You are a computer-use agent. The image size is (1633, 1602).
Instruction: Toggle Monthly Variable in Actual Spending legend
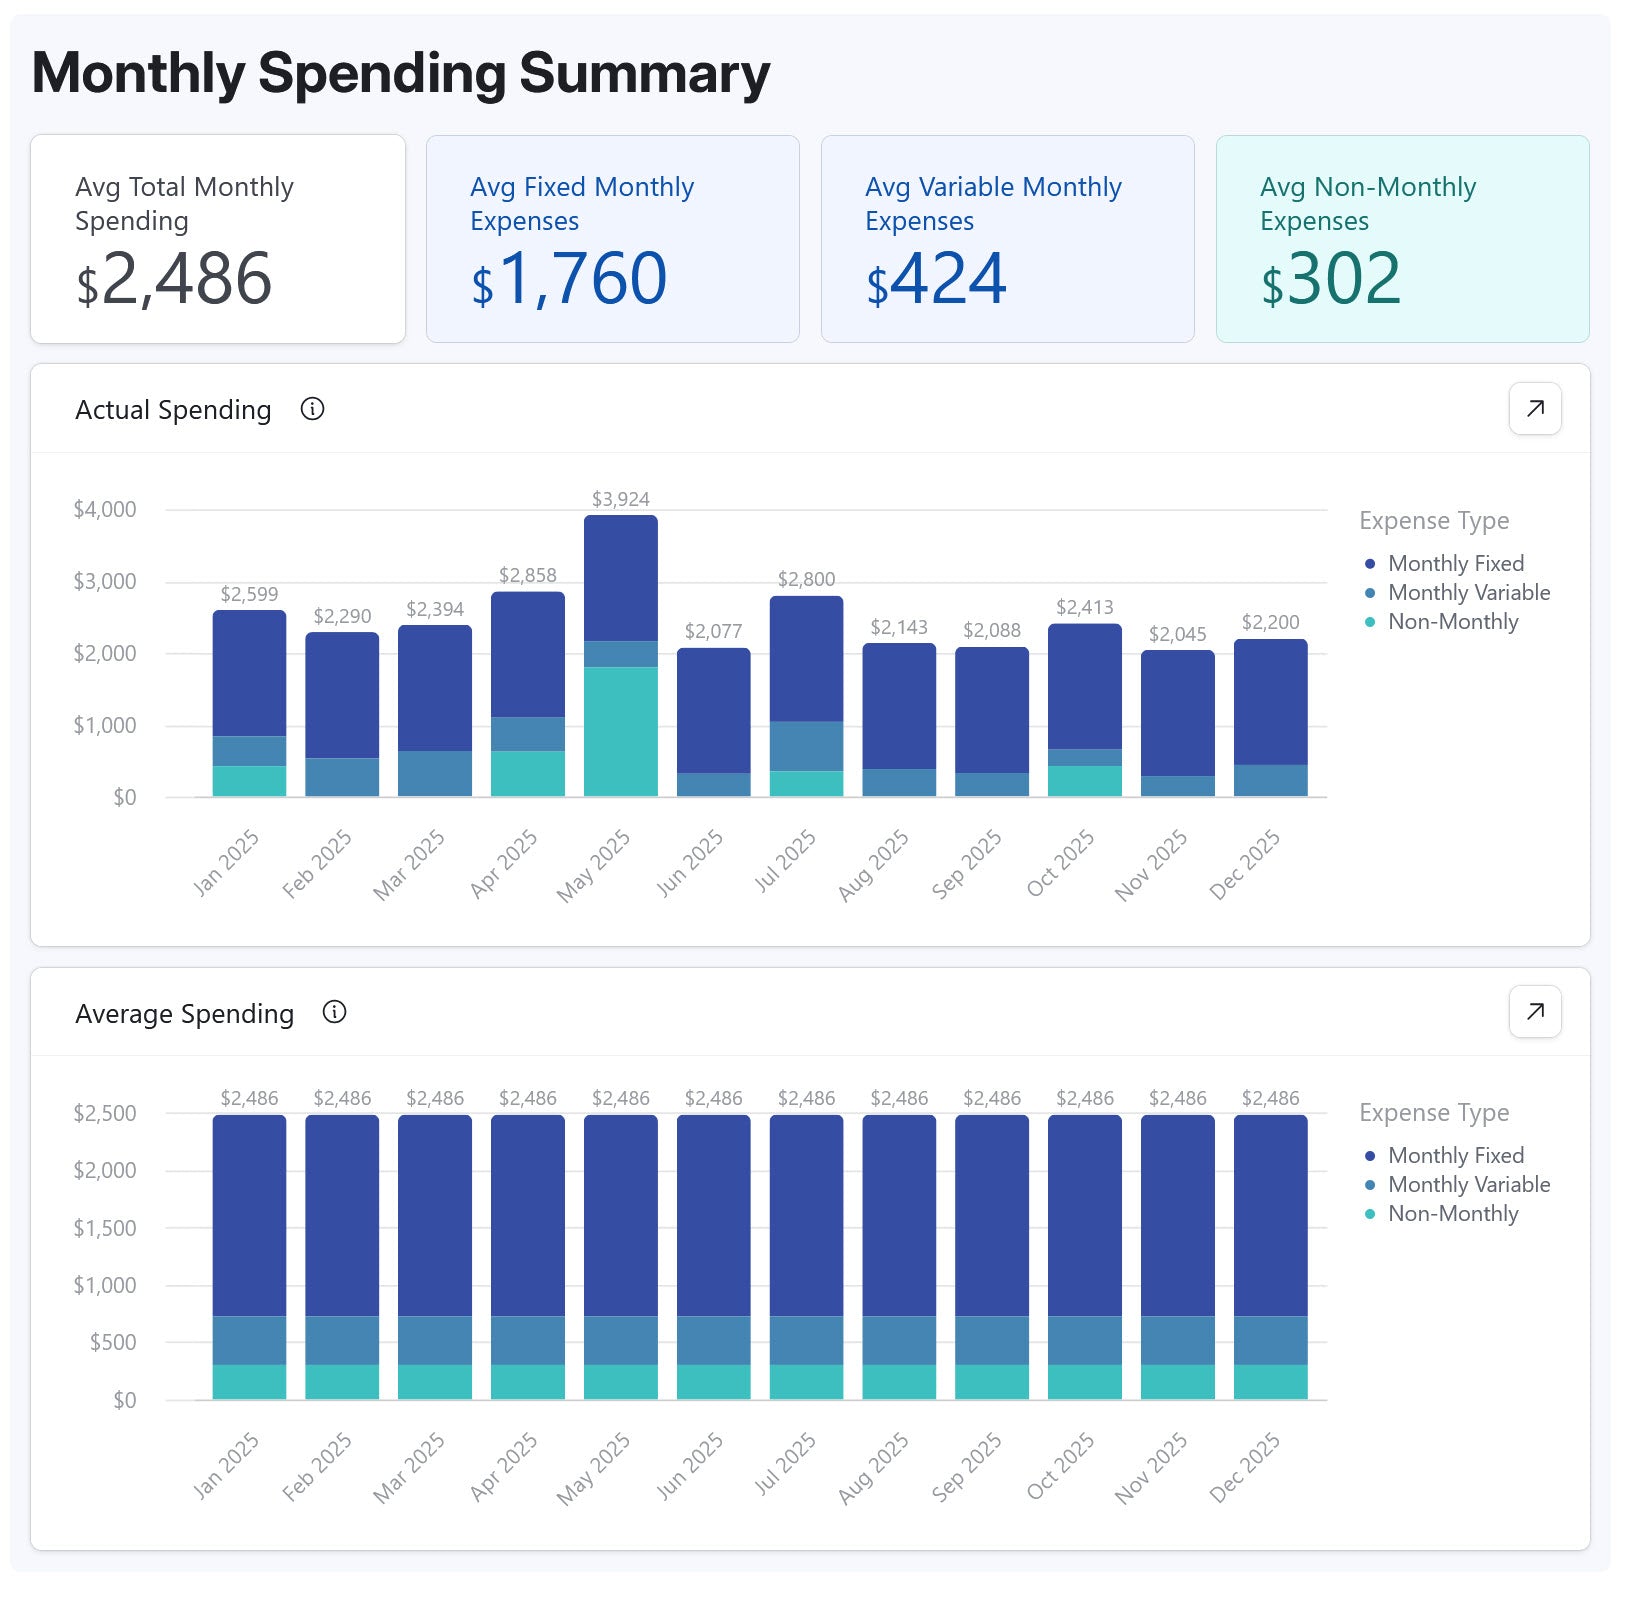[1467, 592]
